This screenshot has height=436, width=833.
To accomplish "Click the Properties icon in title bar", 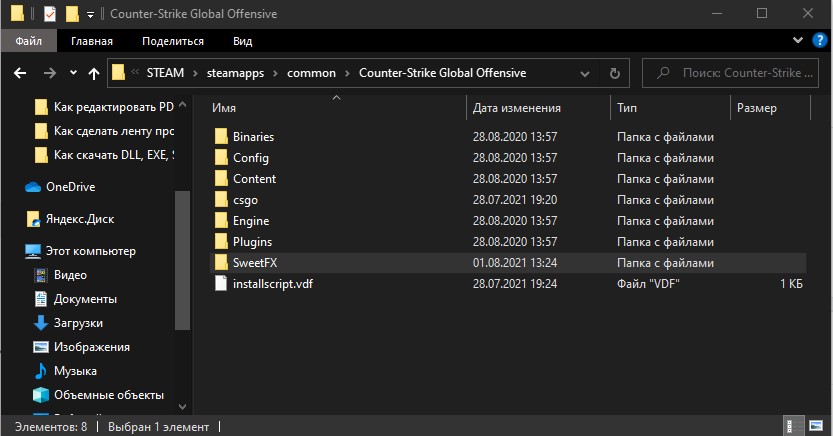I will tap(49, 14).
